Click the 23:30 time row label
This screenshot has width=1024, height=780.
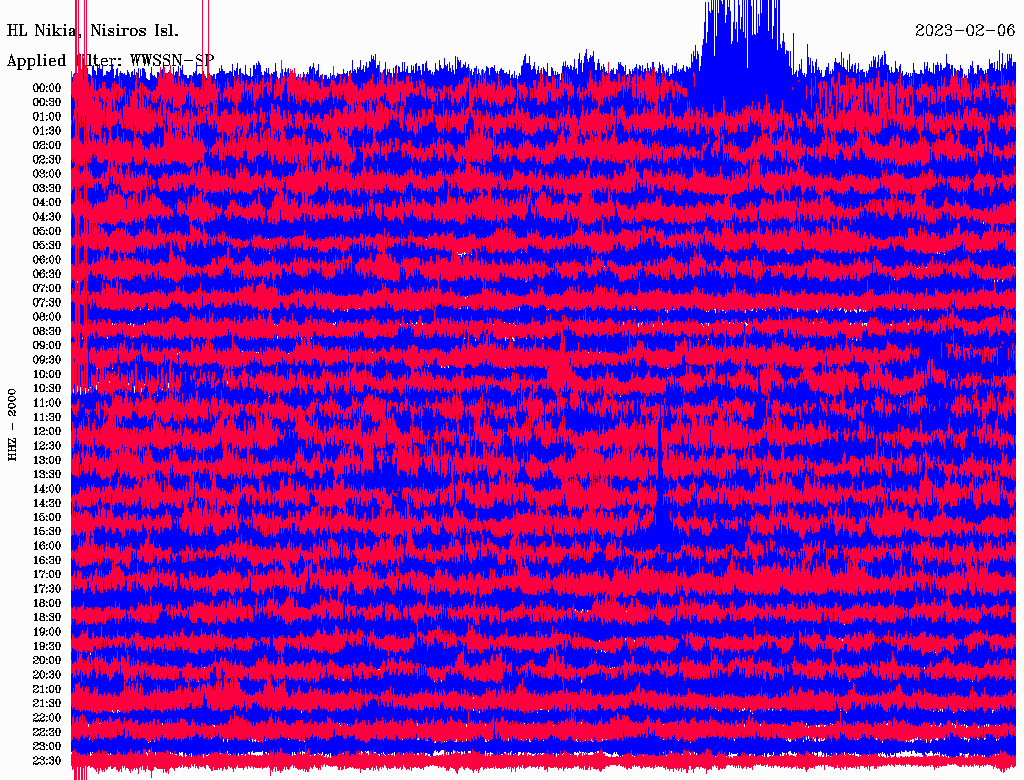coord(47,761)
